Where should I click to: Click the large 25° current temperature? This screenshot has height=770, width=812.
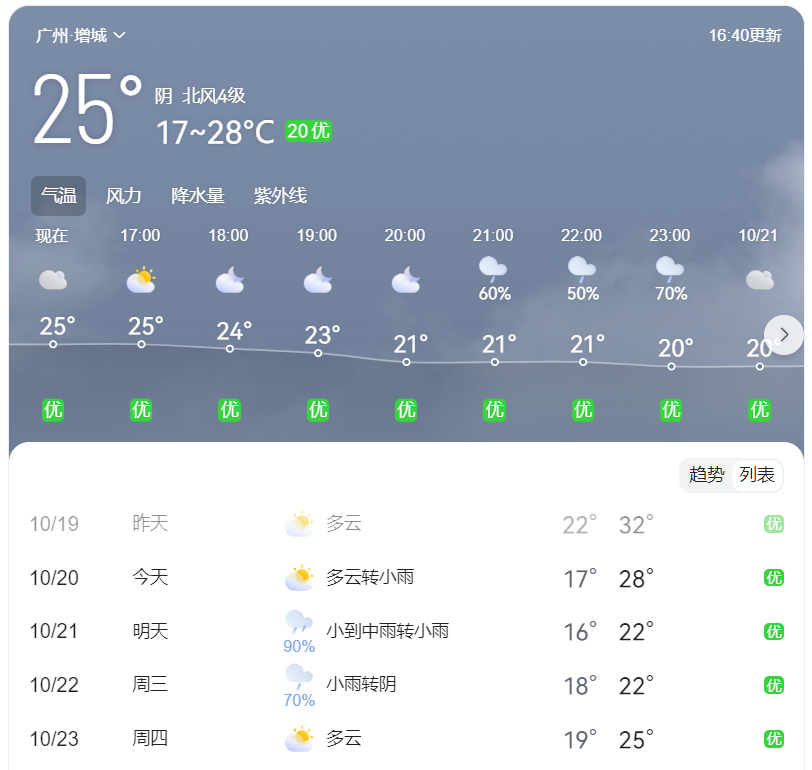[x=87, y=109]
